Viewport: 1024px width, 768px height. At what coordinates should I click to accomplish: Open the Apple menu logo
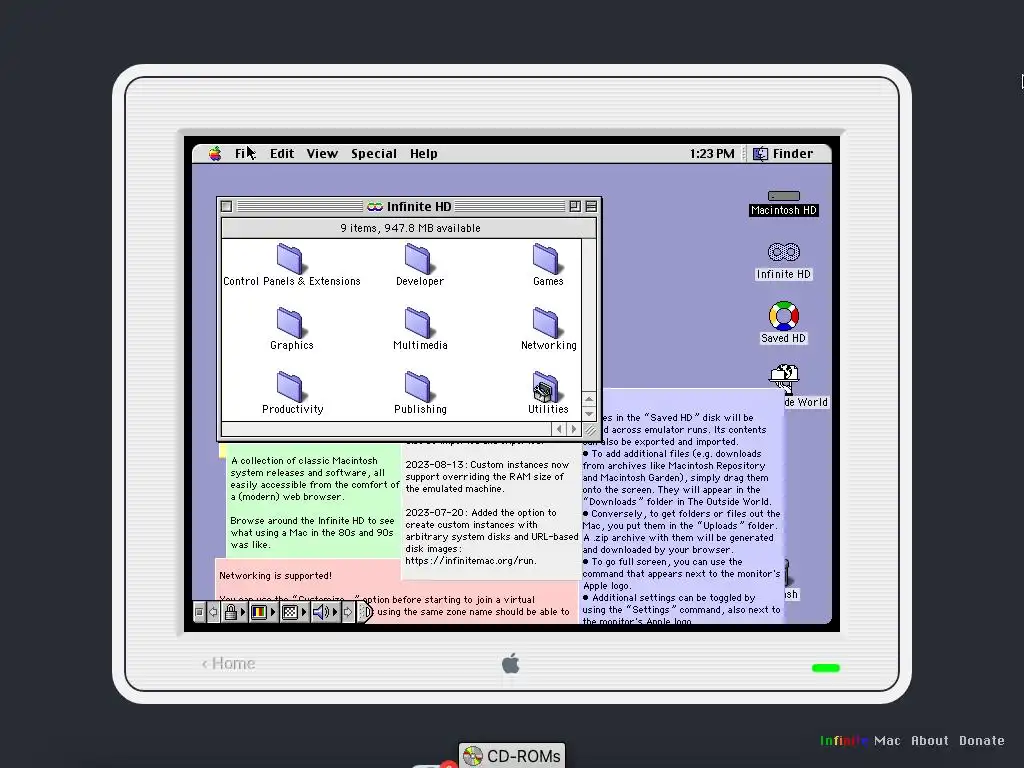click(215, 153)
